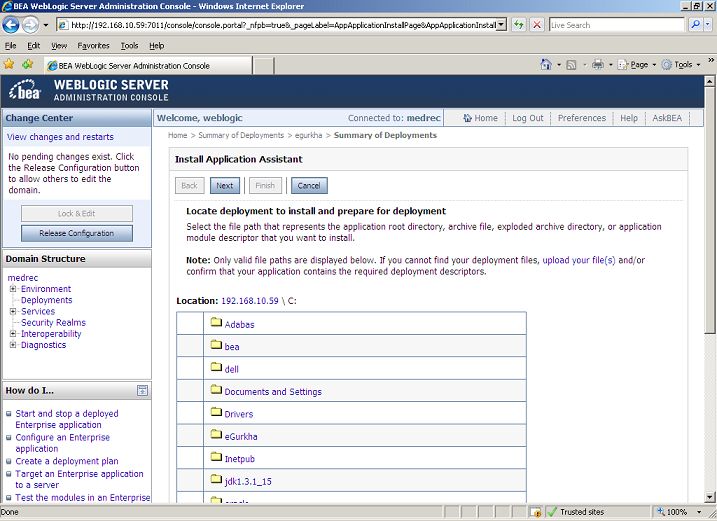
Task: Open the Favorites menu
Action: tap(93, 46)
